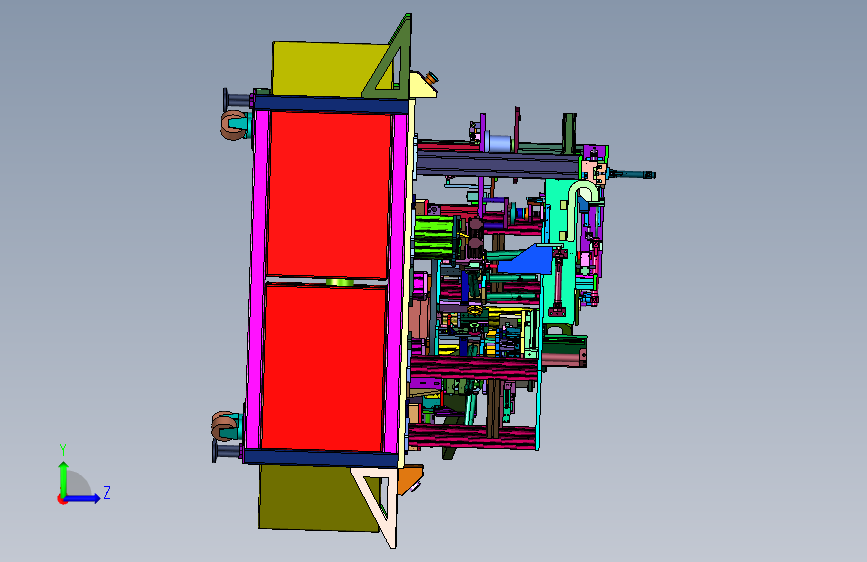Select the lower dark leveling foot
The width and height of the screenshot is (867, 562).
[227, 451]
